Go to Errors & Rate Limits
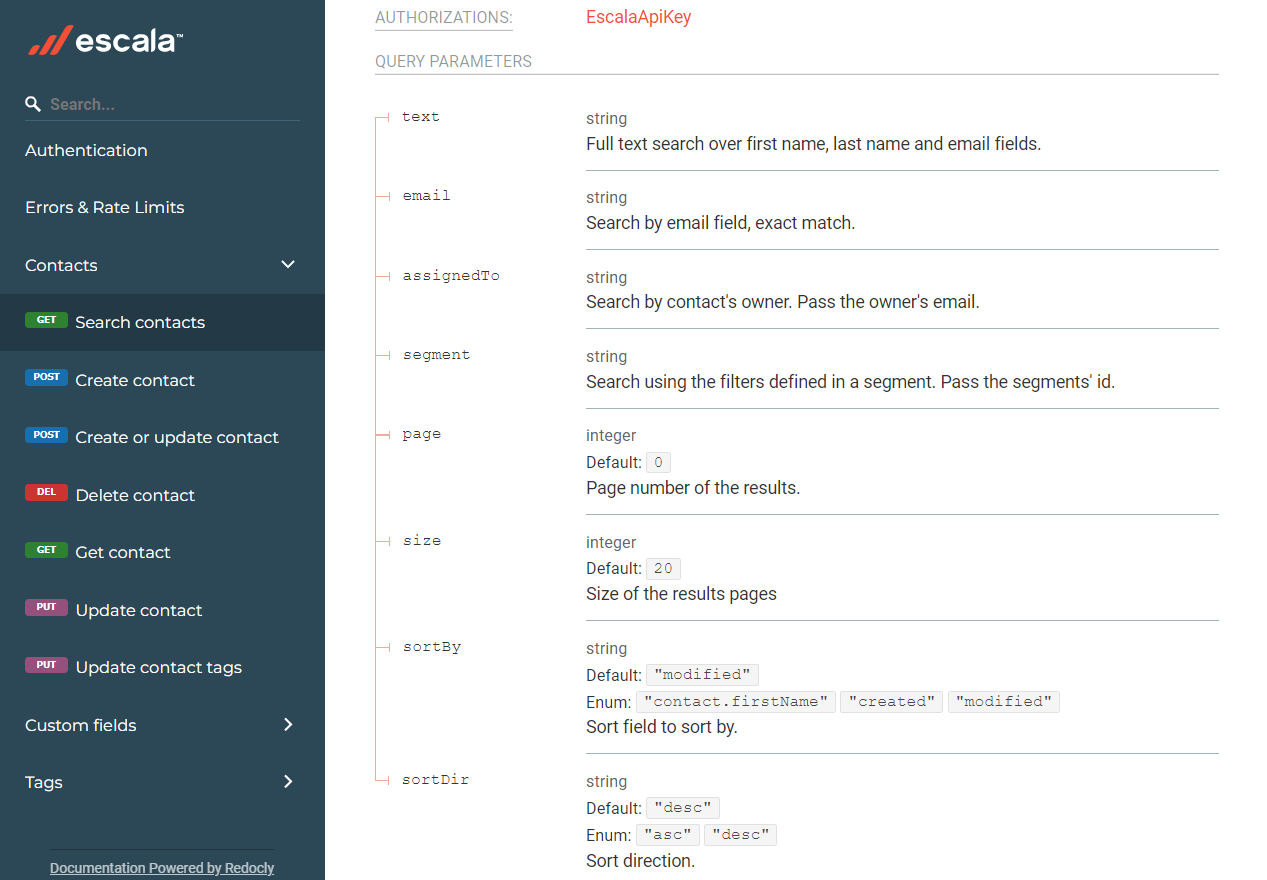Viewport: 1267px width, 880px height. [105, 207]
